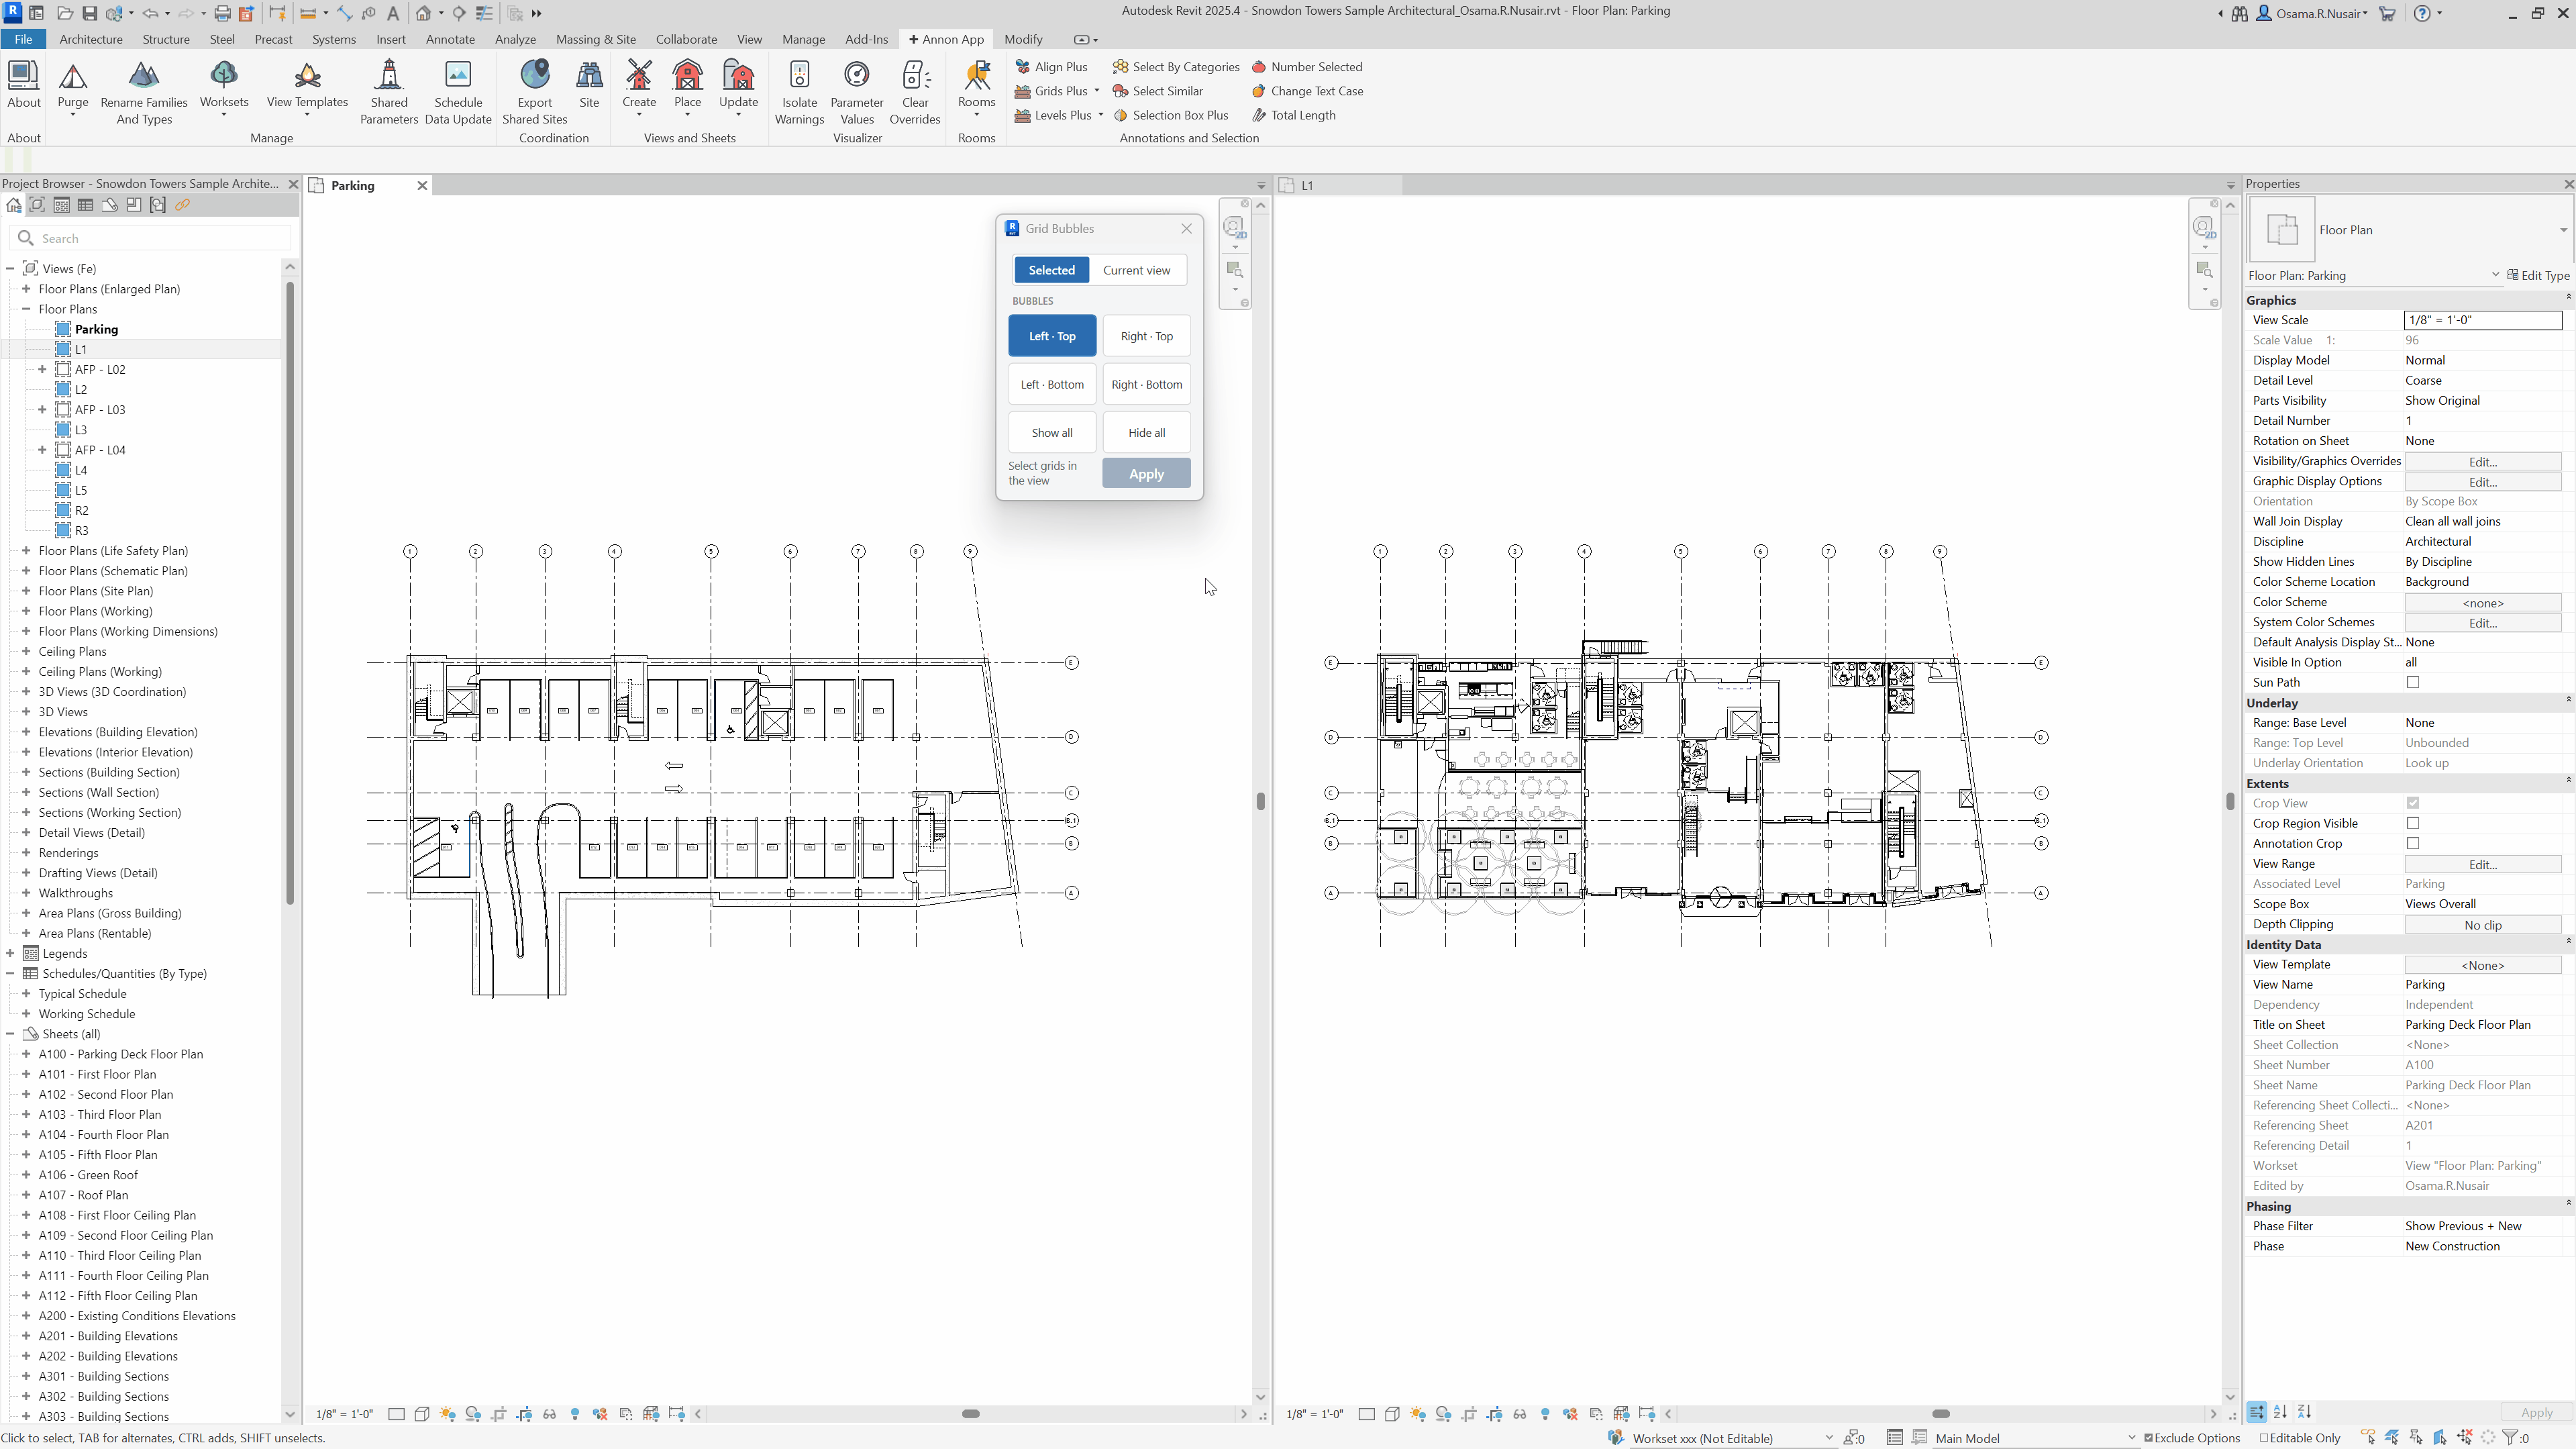Click Edit for Visibility/Graphics Overrides
The image size is (2576, 1449).
(x=2482, y=462)
